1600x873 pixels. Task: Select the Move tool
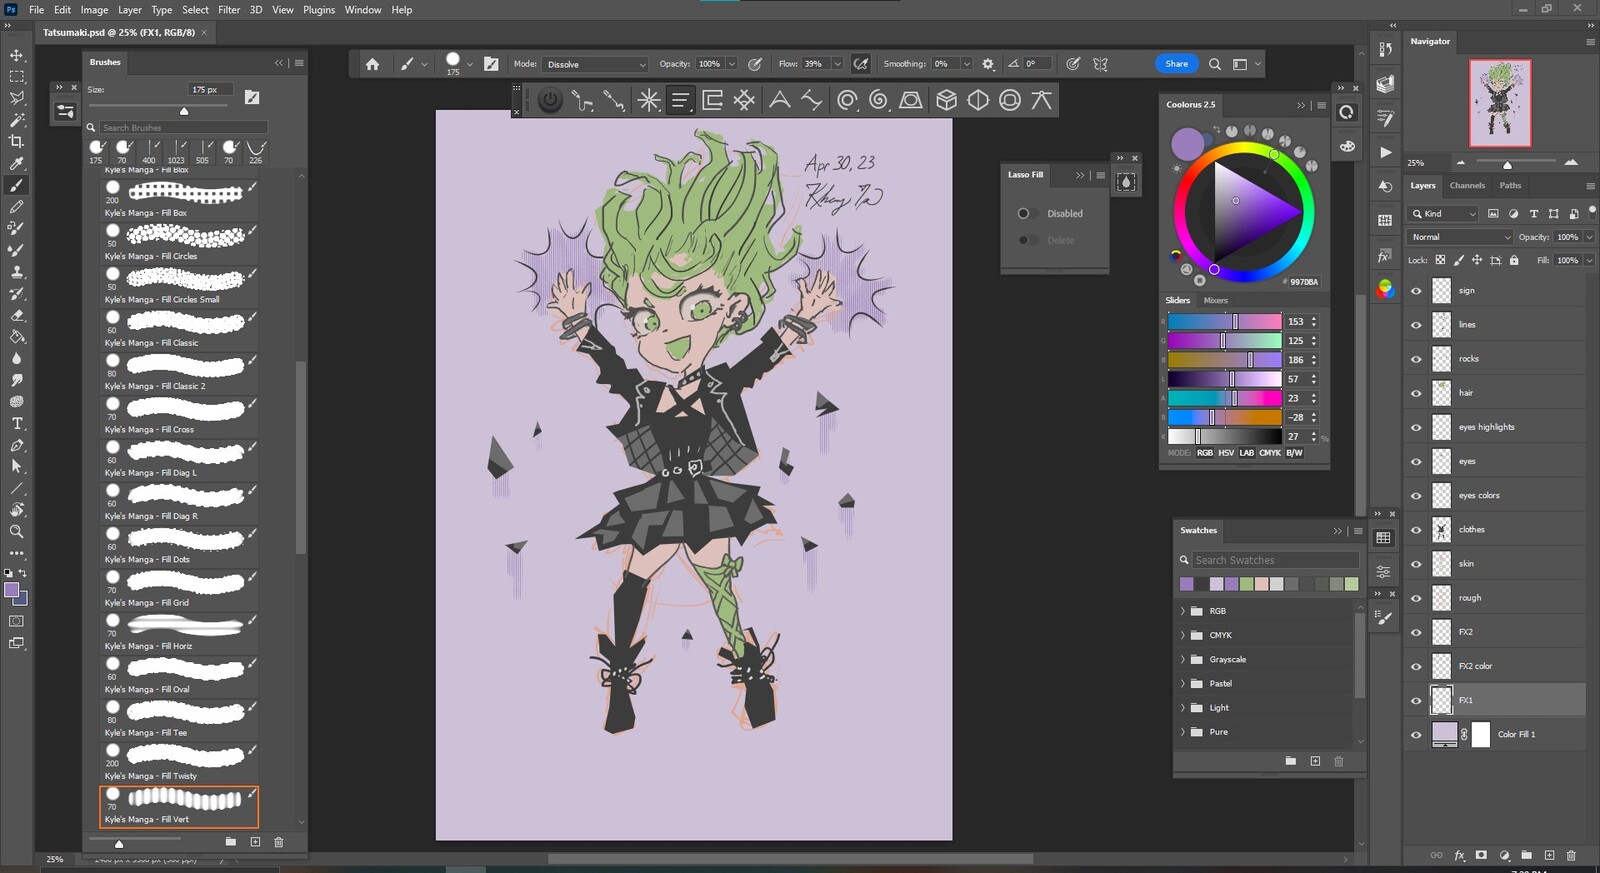click(x=16, y=55)
